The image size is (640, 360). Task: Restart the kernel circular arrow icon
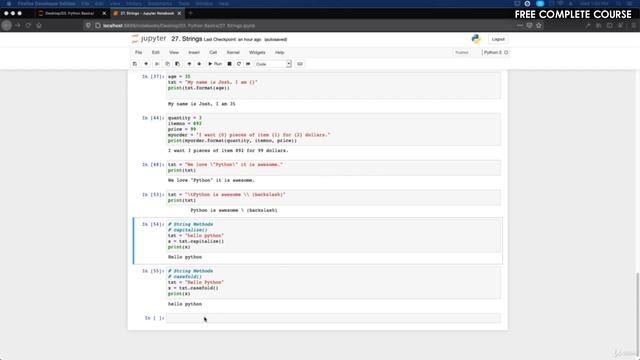click(x=239, y=64)
